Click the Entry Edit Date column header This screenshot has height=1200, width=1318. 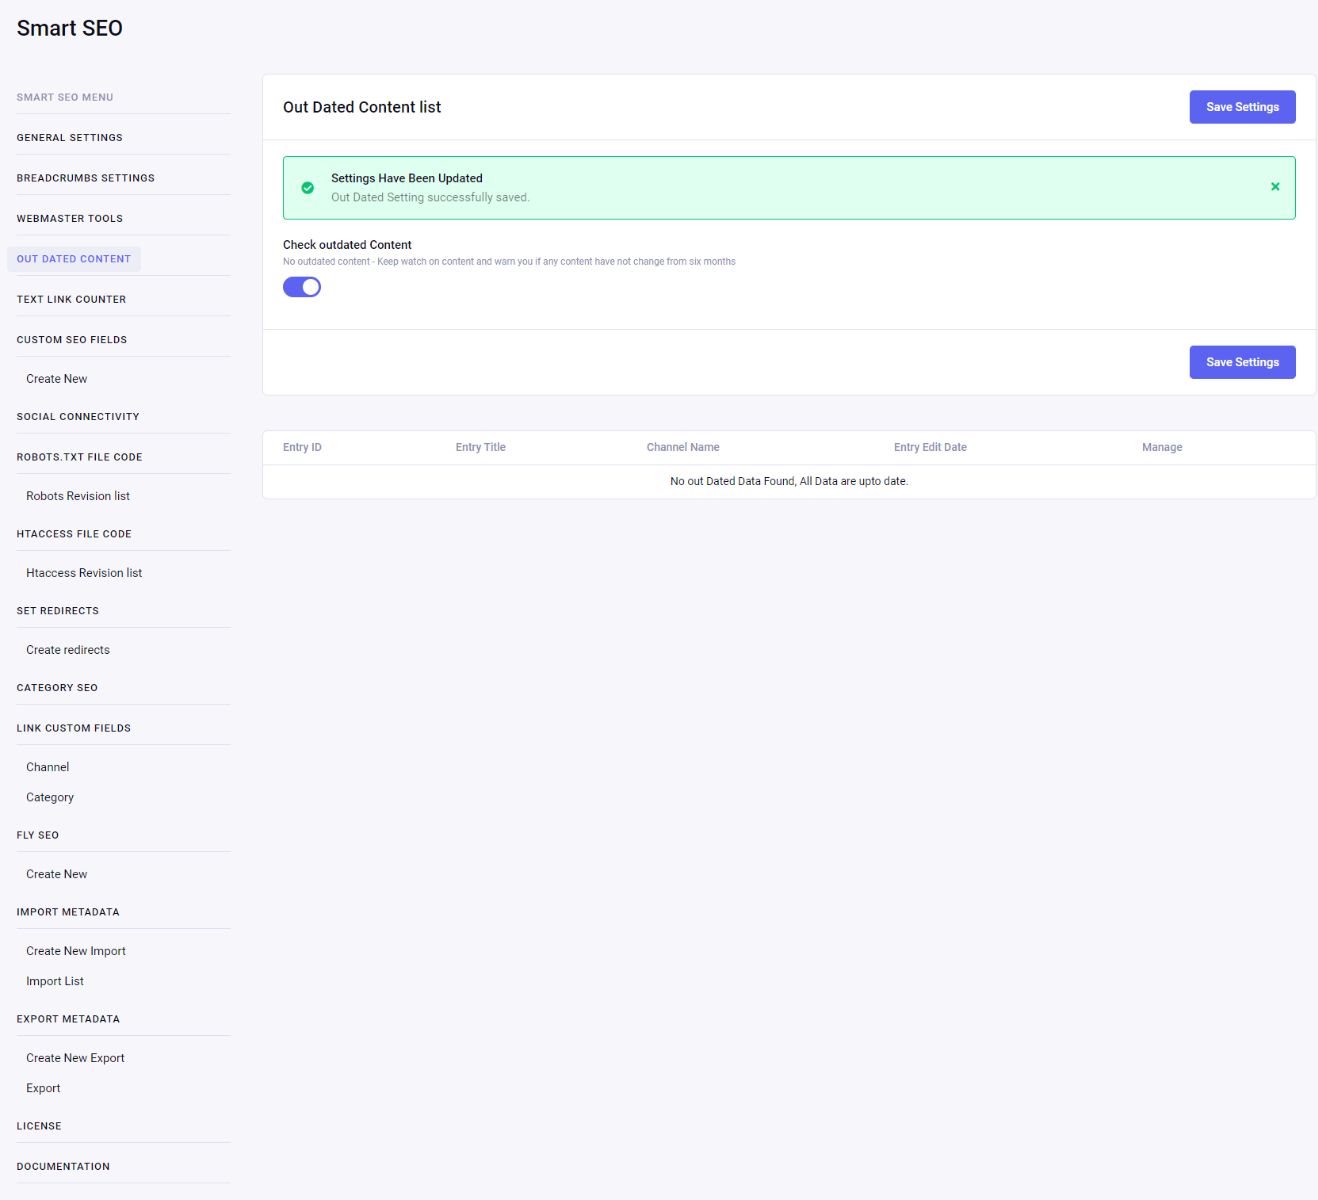coord(930,448)
